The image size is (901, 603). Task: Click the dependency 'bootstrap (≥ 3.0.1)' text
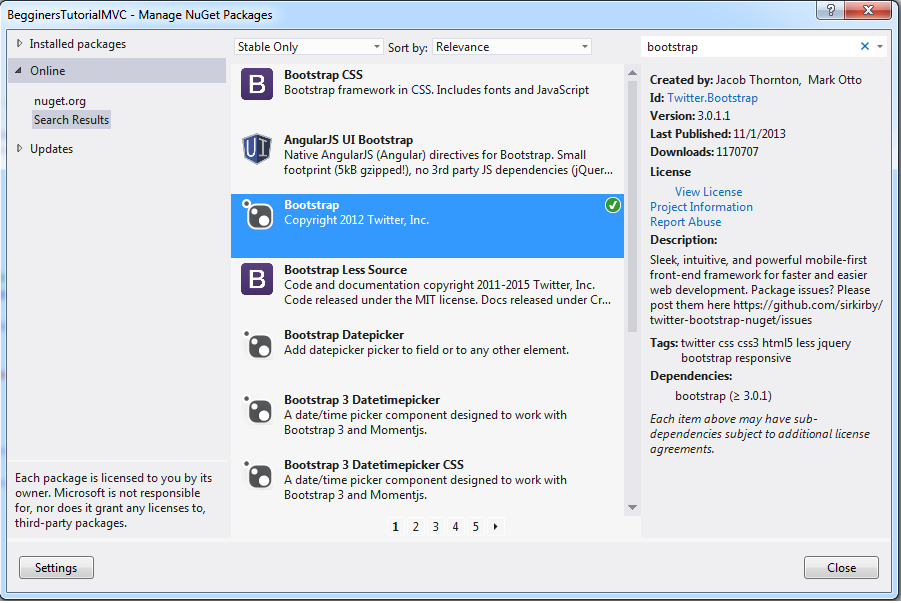[723, 396]
